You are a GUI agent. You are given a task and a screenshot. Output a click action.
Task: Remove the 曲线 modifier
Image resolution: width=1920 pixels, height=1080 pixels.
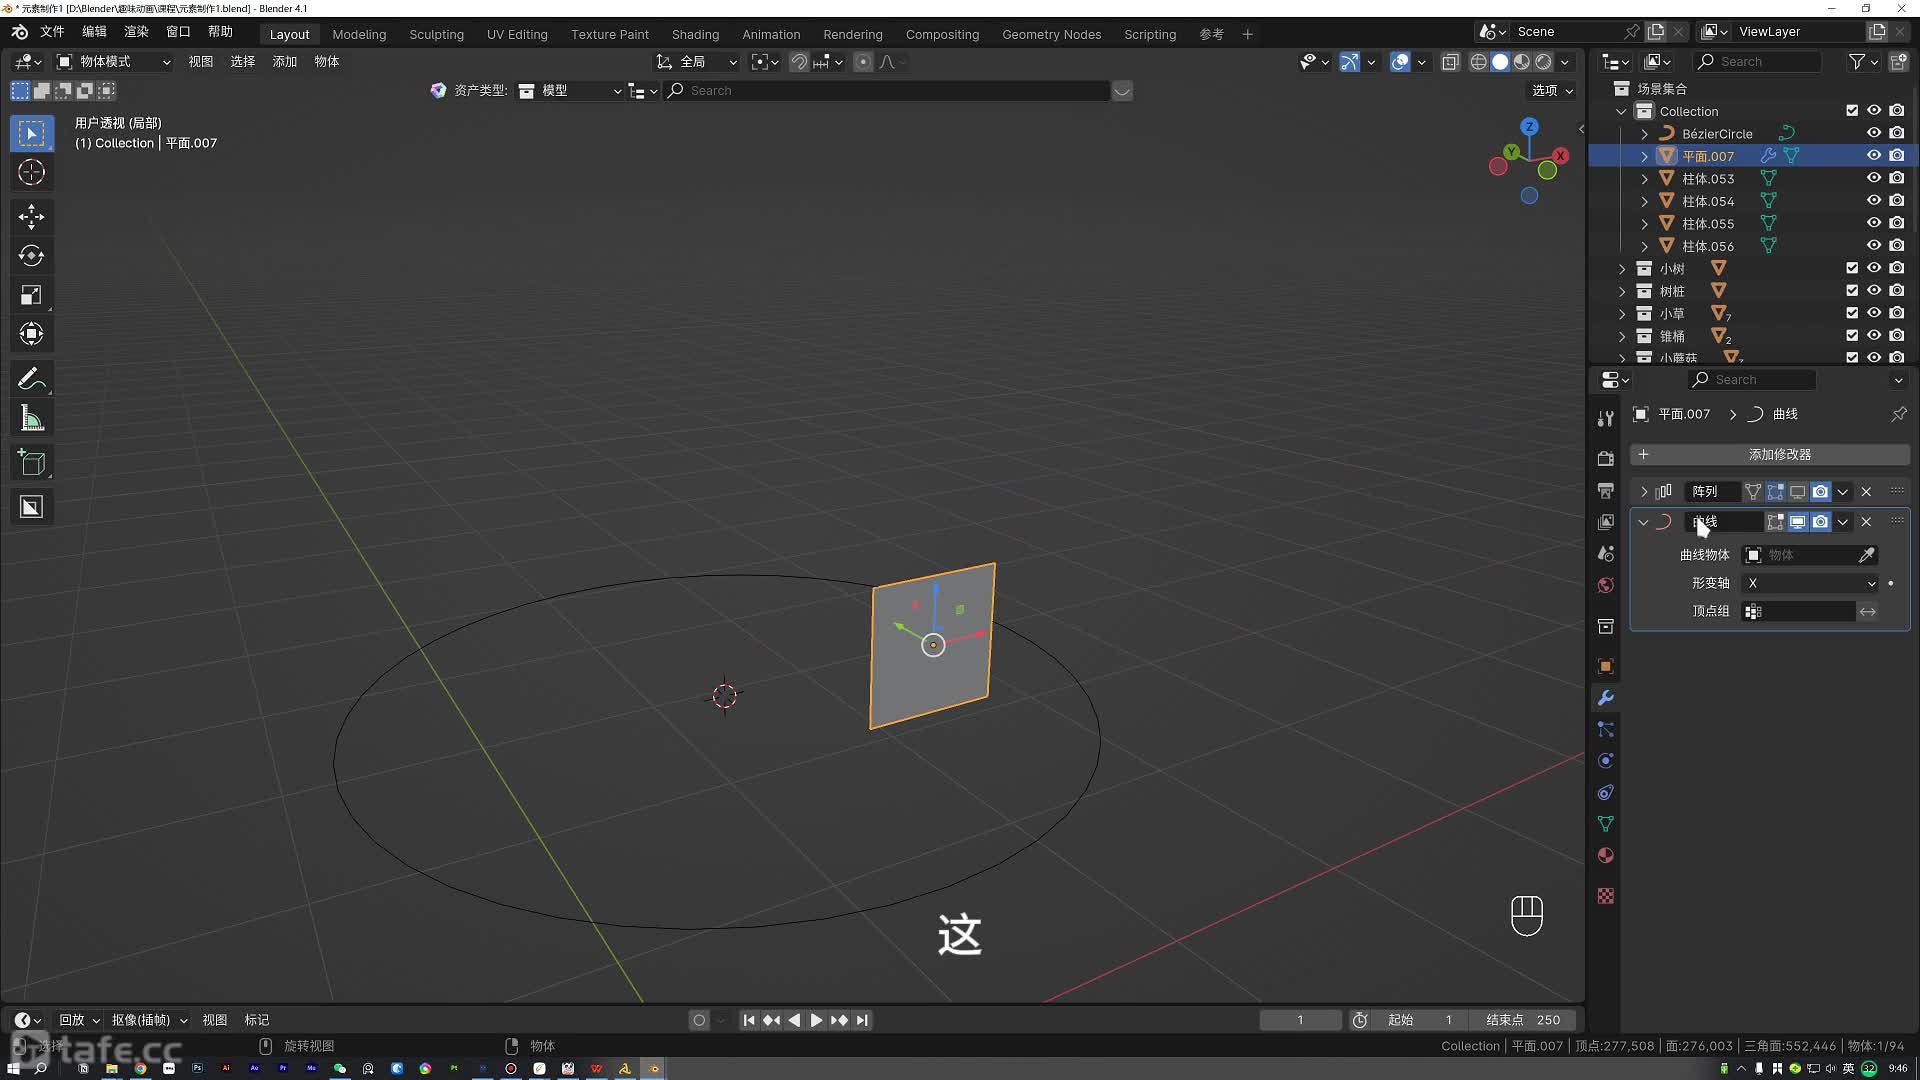tap(1866, 522)
